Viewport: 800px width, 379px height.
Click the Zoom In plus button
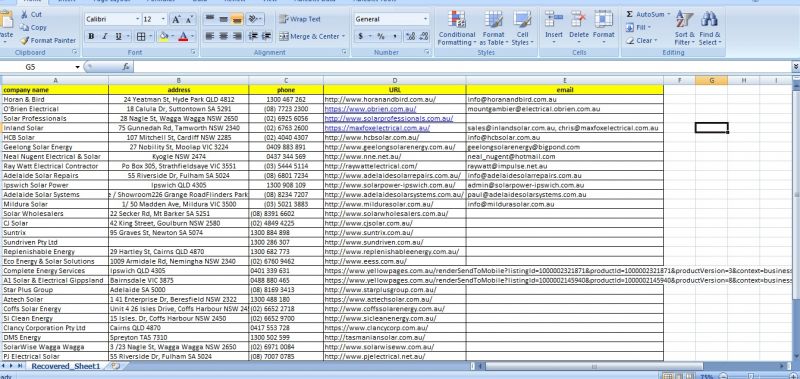click(794, 376)
